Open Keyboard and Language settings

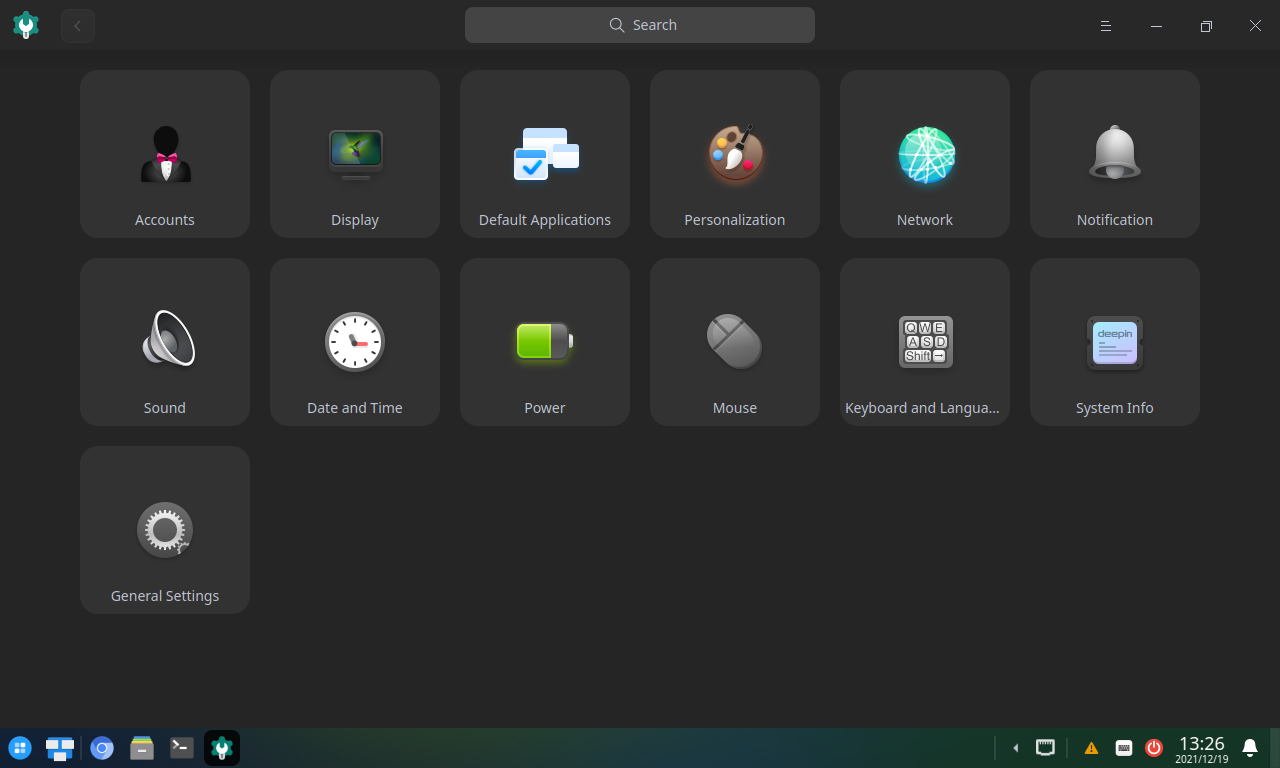click(925, 342)
